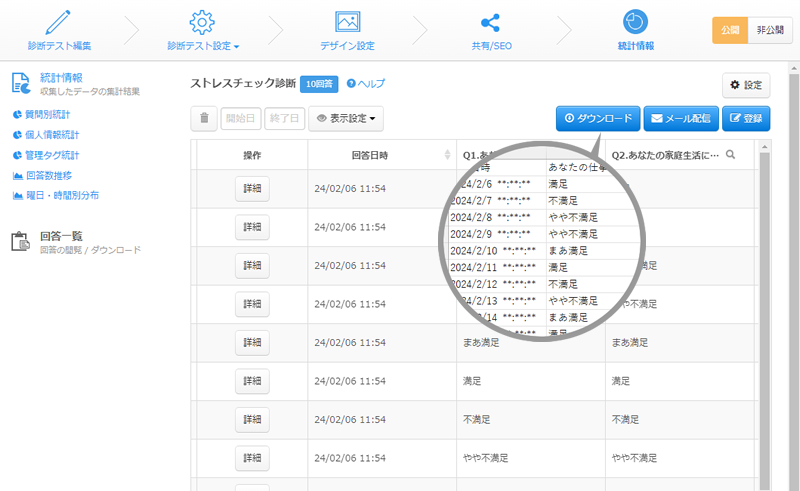800x491 pixels.
Task: Click the 設定 gear button
Action: pos(745,85)
